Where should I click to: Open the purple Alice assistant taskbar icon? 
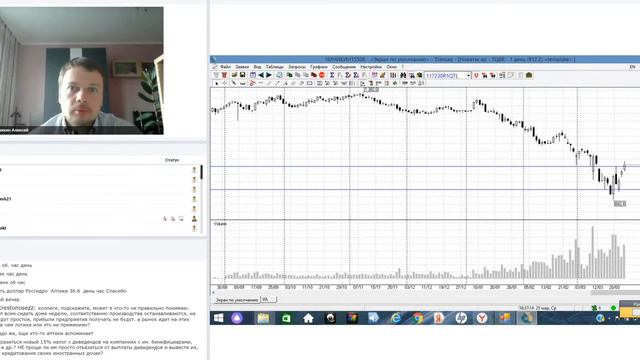(x=237, y=318)
